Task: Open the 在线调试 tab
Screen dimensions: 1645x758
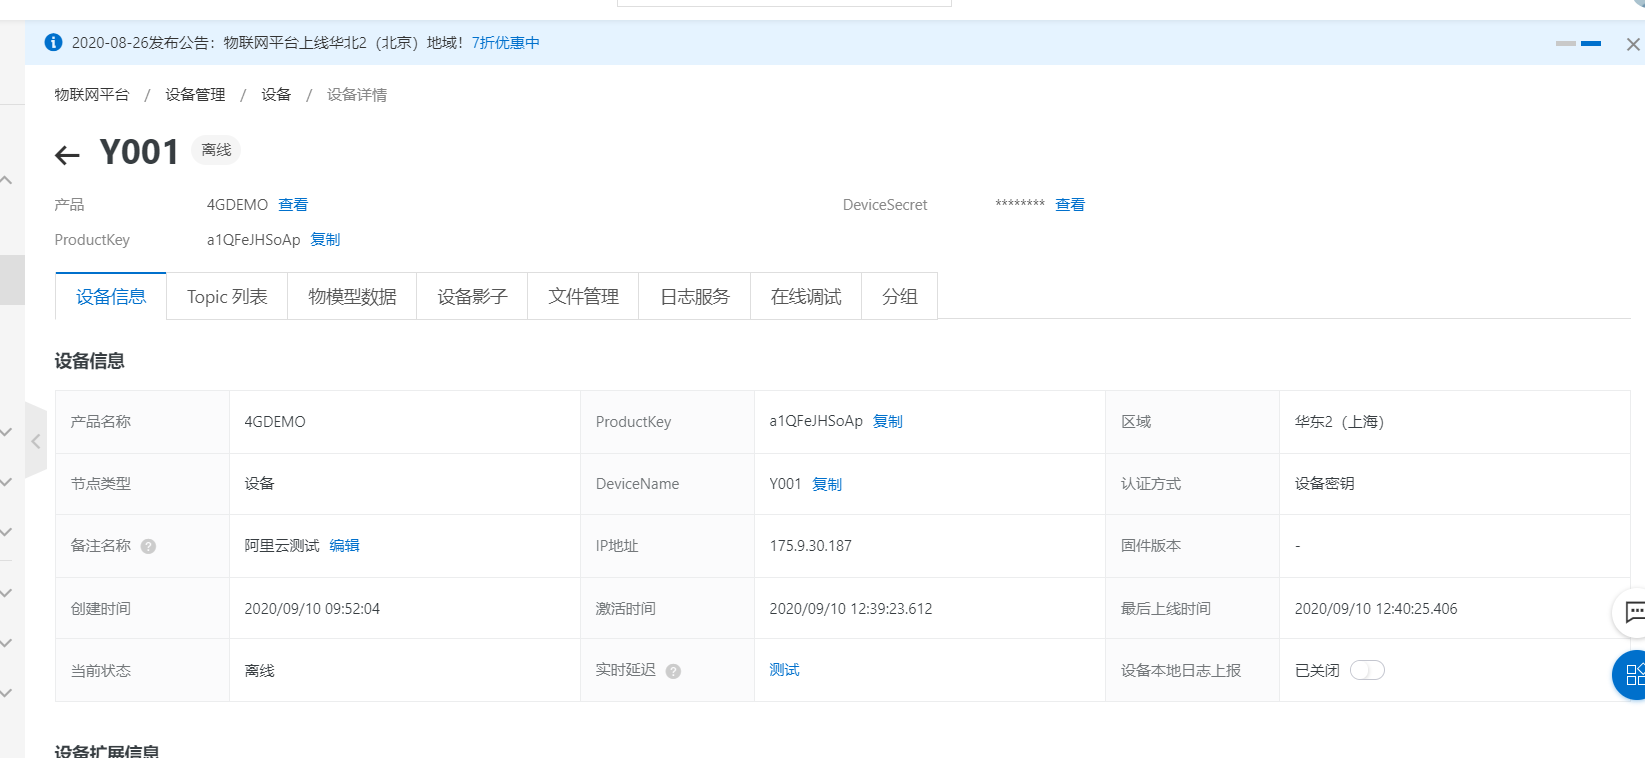Action: click(x=806, y=297)
